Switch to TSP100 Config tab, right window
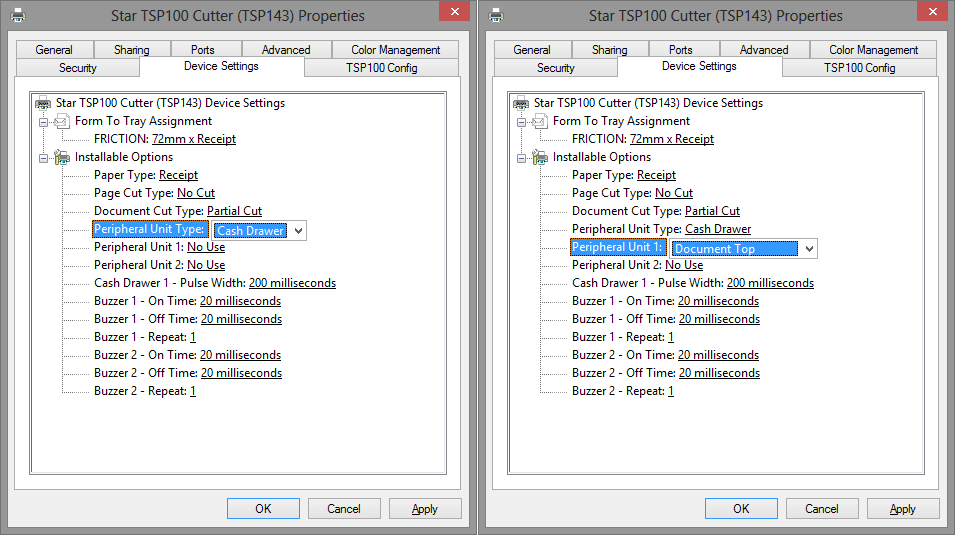 pos(859,68)
